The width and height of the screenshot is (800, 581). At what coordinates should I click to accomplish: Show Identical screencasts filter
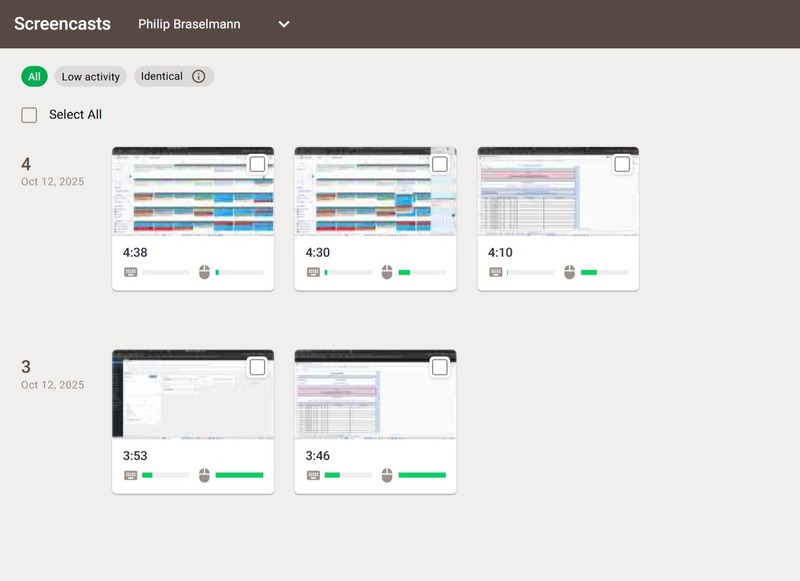(x=162, y=77)
